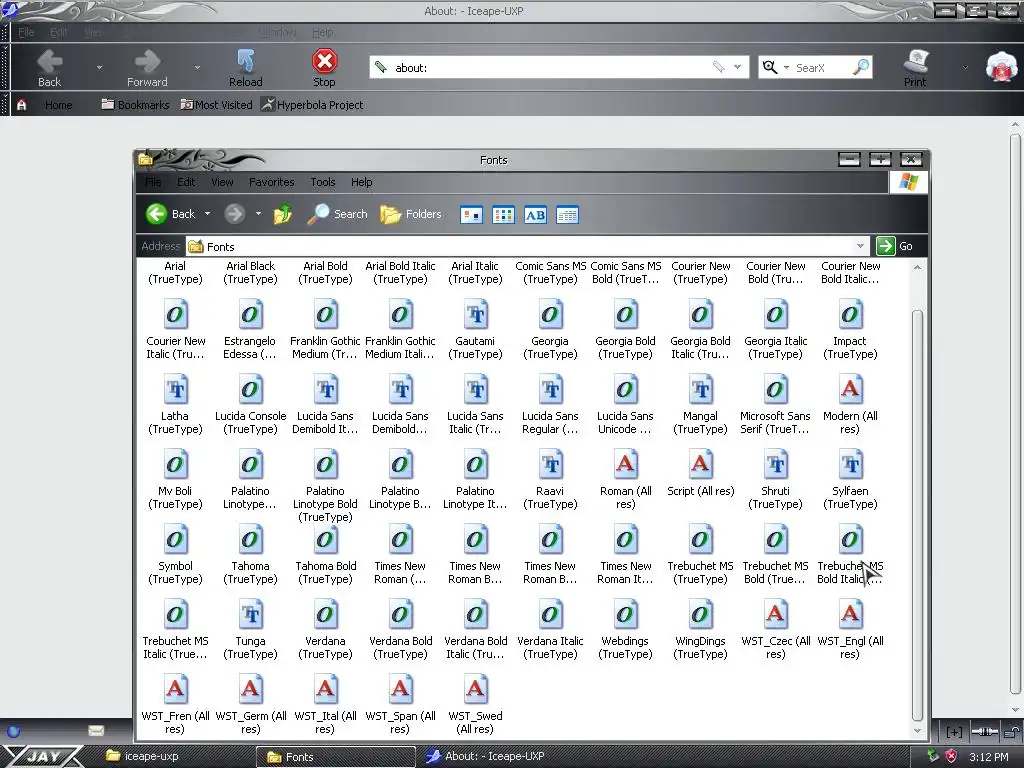Image resolution: width=1024 pixels, height=768 pixels.
Task: Switch to About: - Iceape-UXP taskbar item
Action: 485,756
